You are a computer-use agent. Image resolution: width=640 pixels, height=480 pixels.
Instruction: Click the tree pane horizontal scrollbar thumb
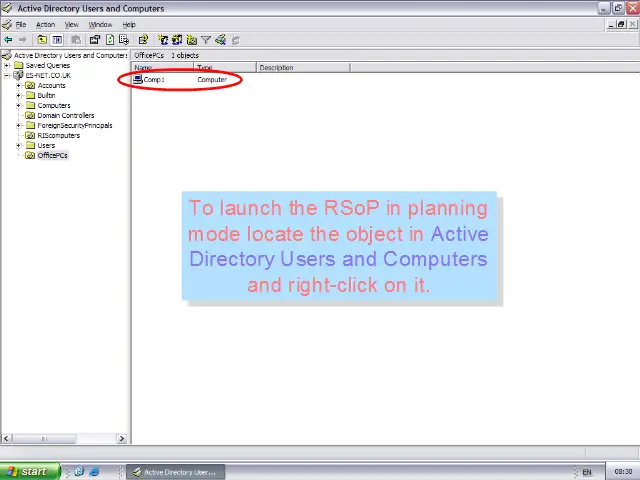pos(44,439)
